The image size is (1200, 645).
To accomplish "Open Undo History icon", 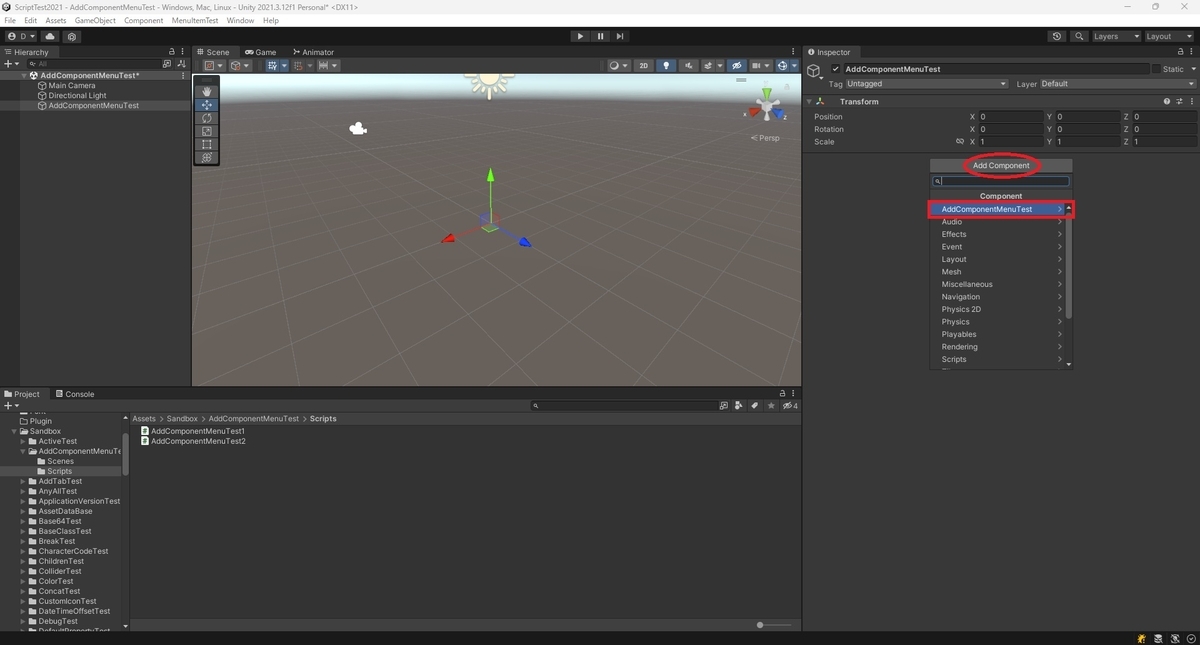I will tap(1057, 36).
